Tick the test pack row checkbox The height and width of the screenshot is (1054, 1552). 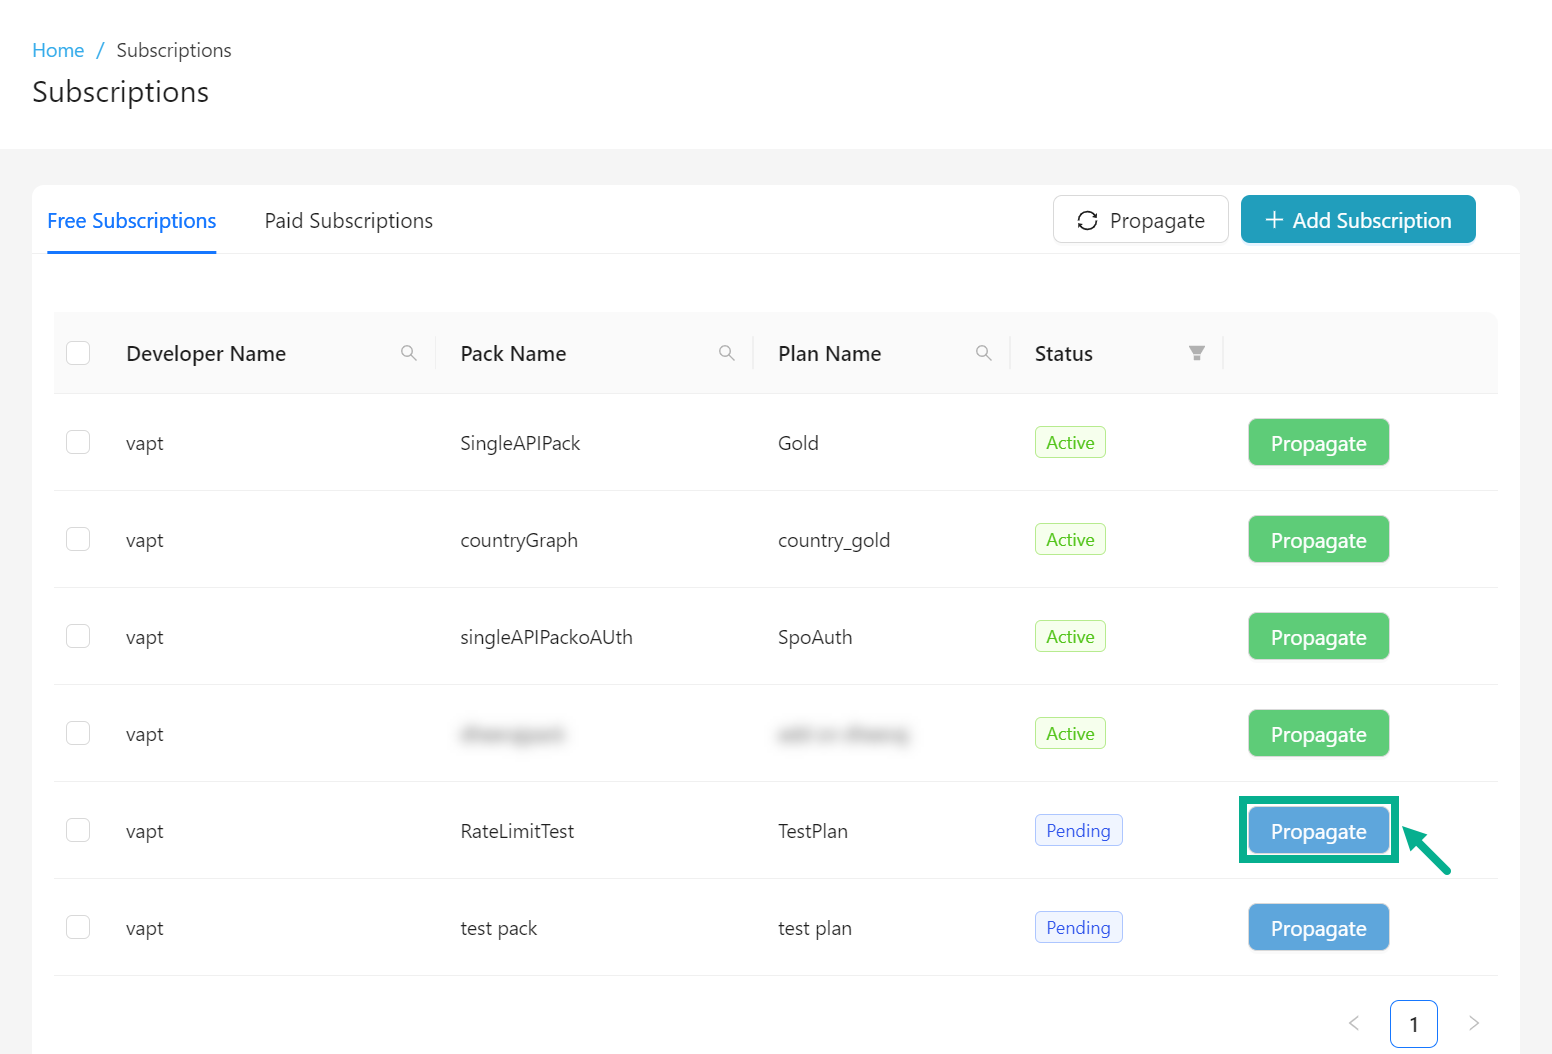[x=78, y=927]
